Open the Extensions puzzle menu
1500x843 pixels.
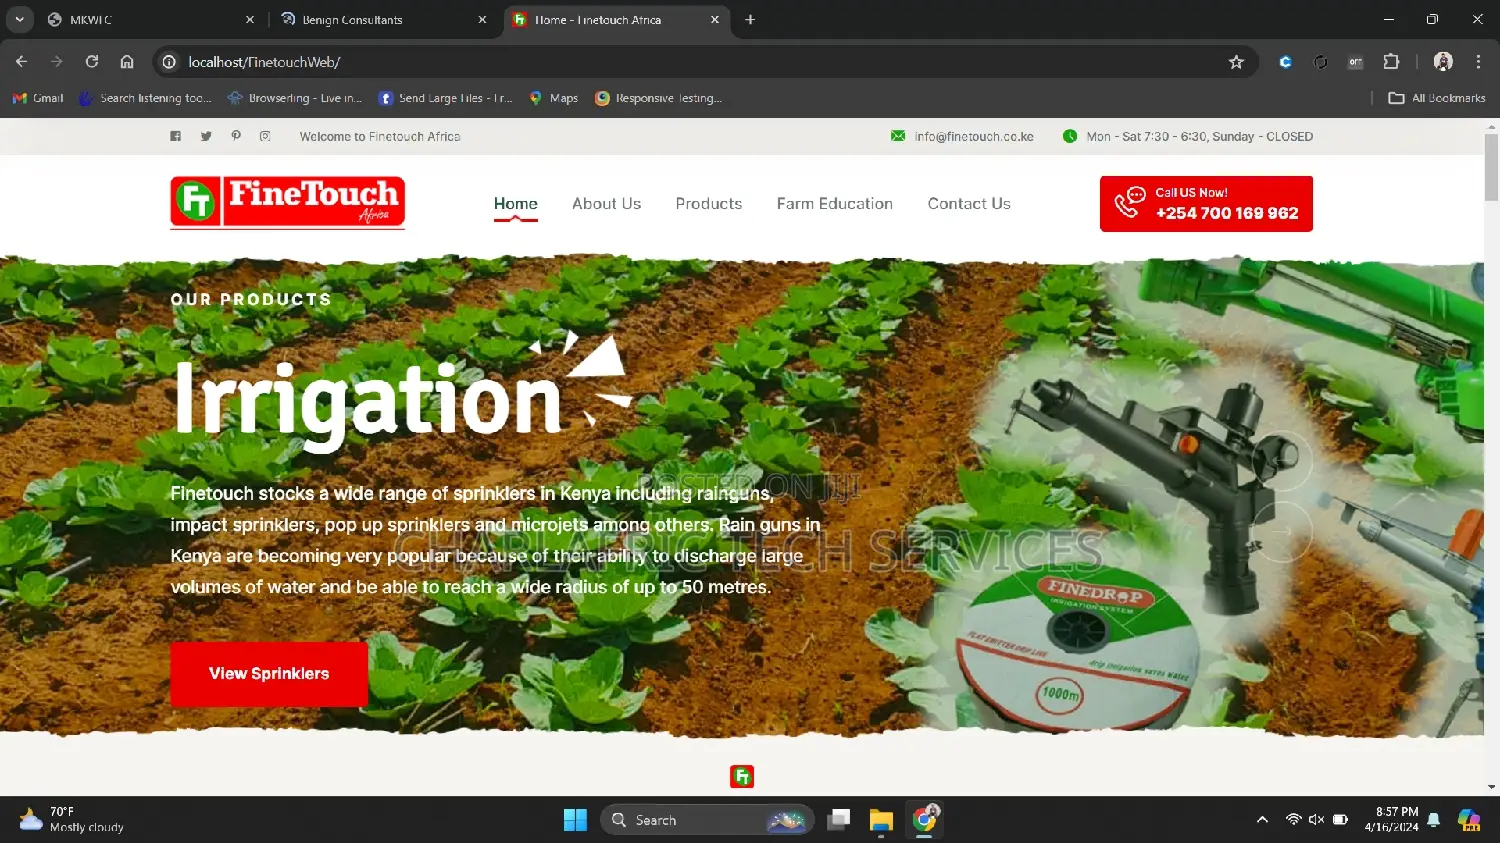pos(1391,62)
